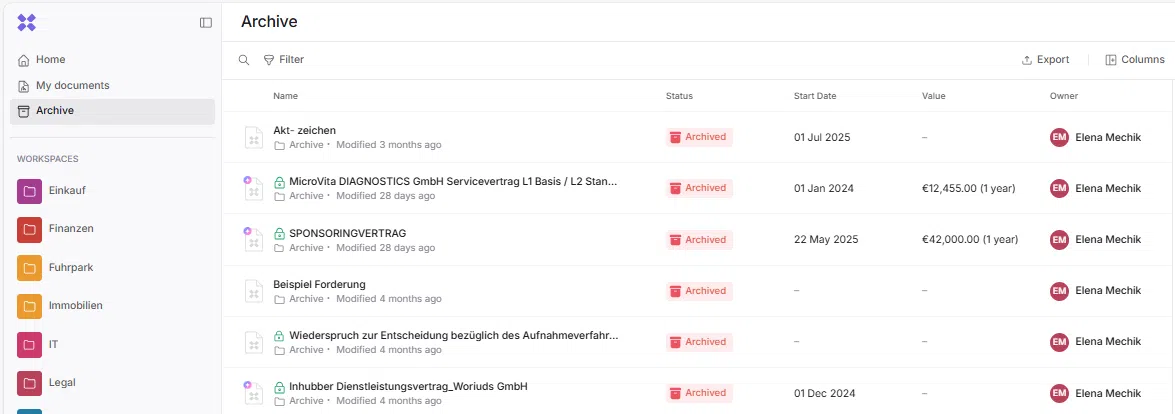The image size is (1175, 414).
Task: Click the document icon beside Beispiel Forderung
Action: point(254,291)
